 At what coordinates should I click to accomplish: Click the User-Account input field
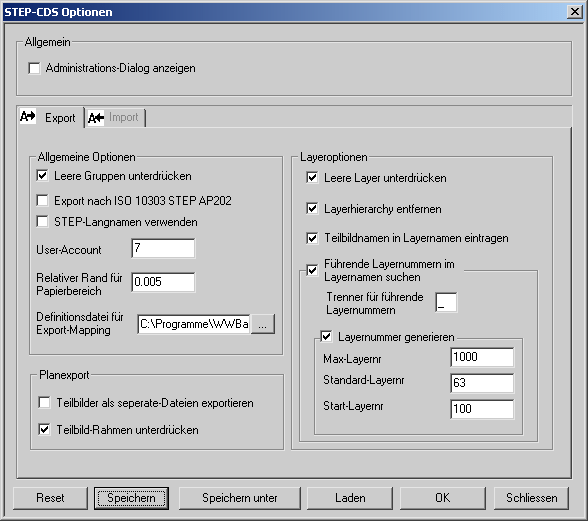[163, 248]
